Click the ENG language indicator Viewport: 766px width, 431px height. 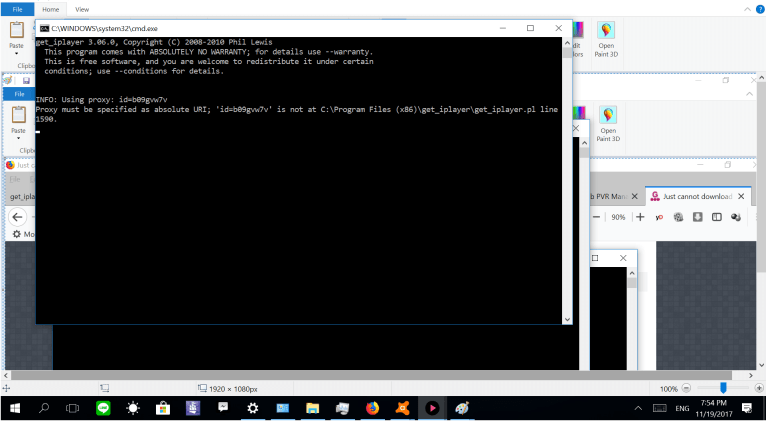[681, 409]
